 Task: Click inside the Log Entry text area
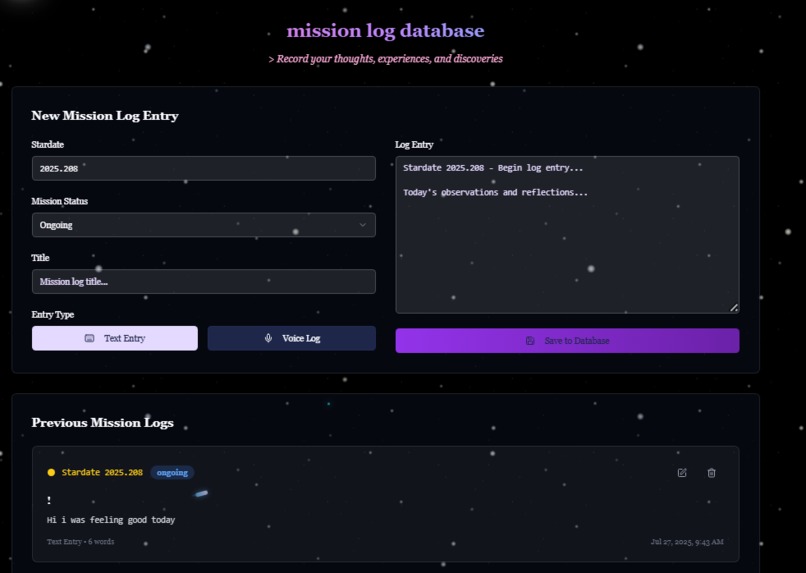(567, 235)
